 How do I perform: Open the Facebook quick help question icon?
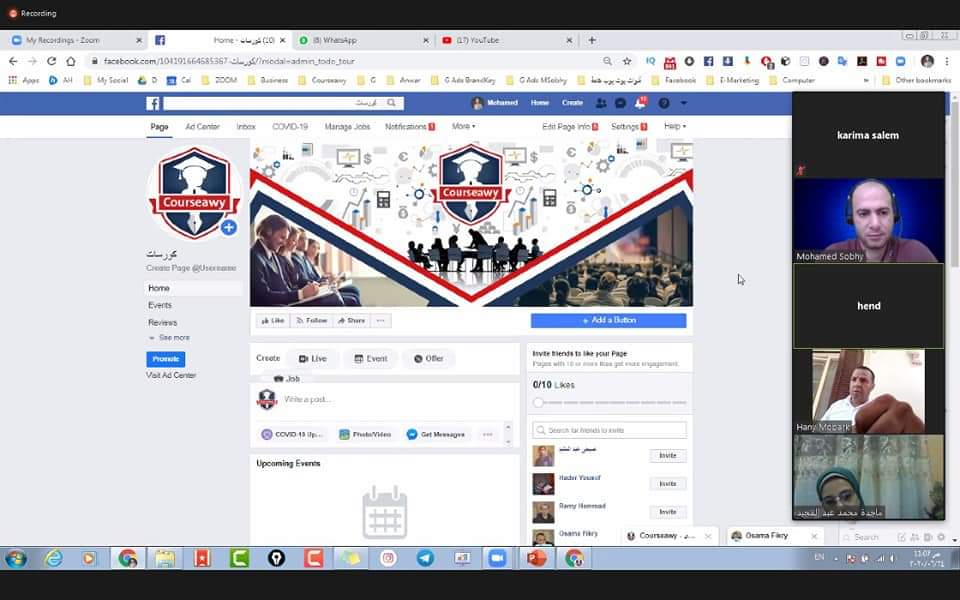point(664,103)
